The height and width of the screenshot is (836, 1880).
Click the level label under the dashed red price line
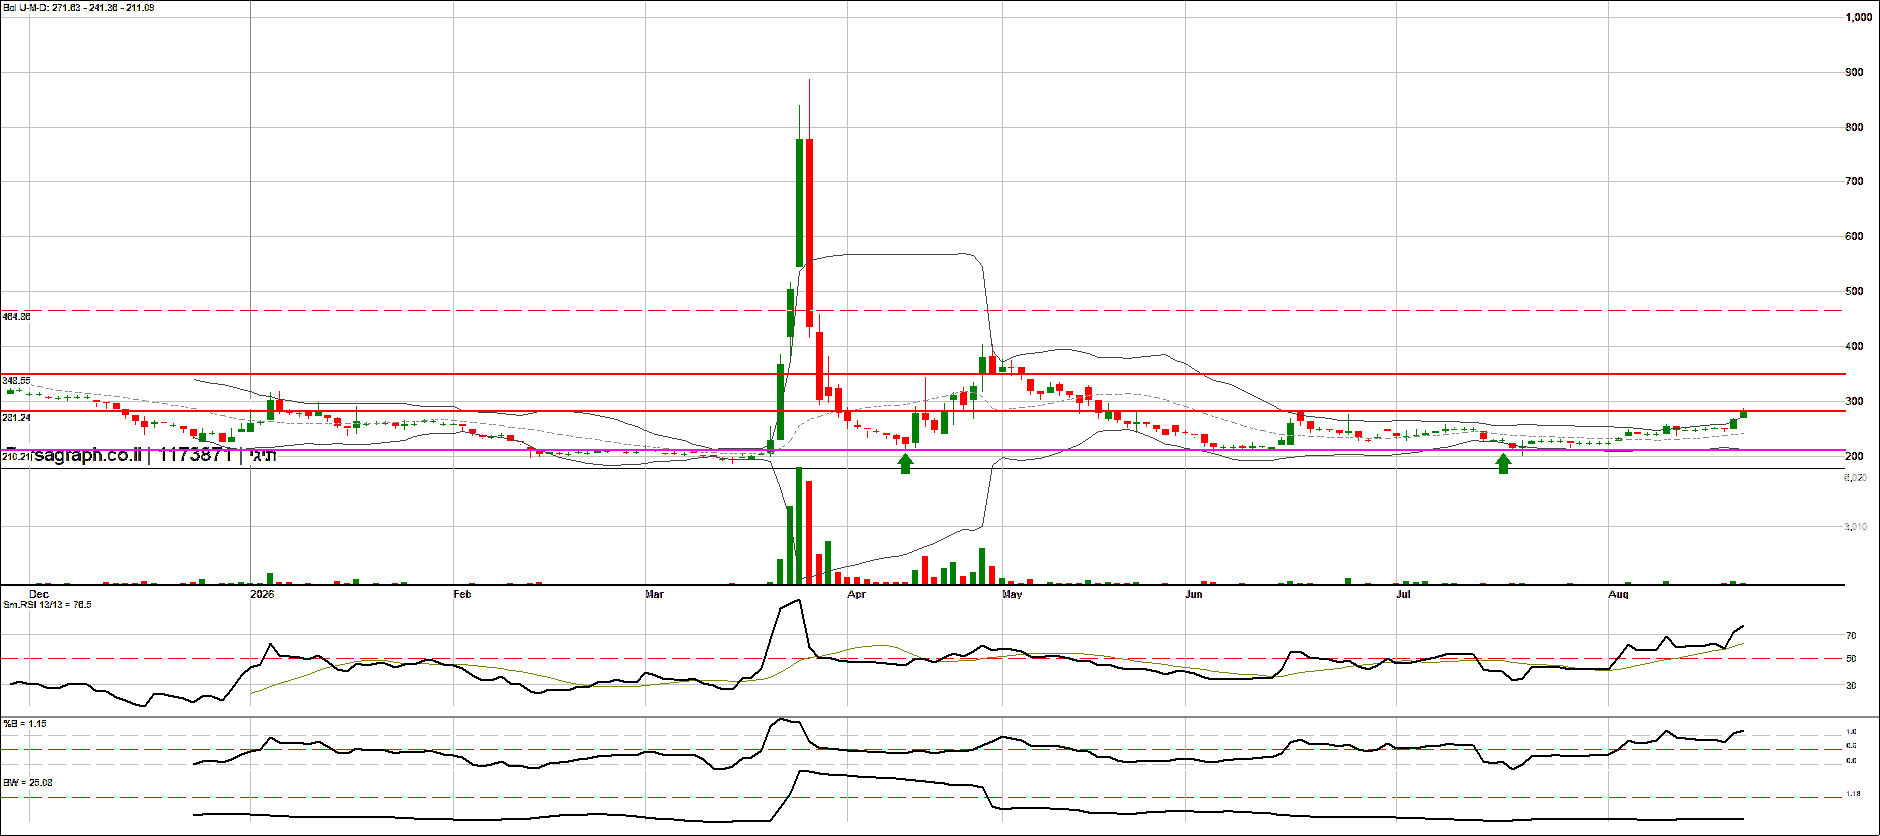point(17,316)
